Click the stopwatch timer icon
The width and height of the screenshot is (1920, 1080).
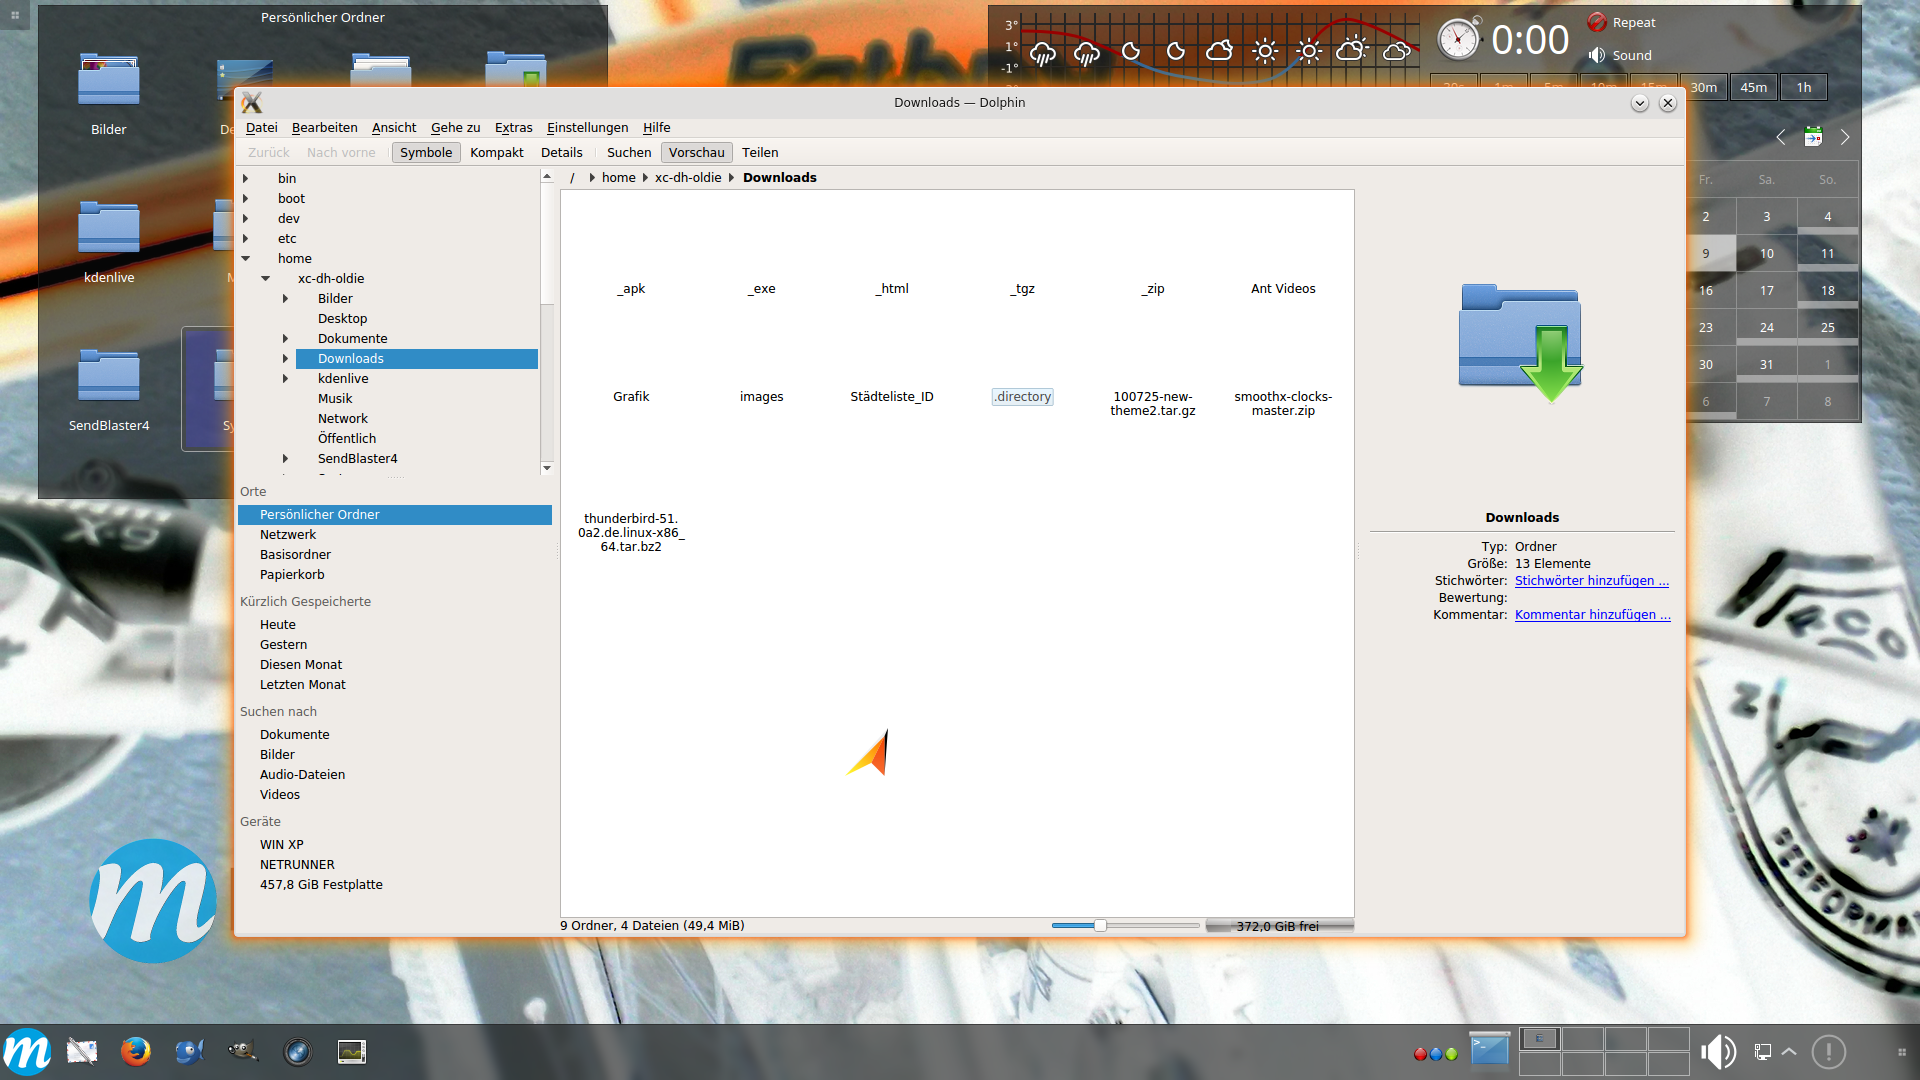coord(1458,40)
